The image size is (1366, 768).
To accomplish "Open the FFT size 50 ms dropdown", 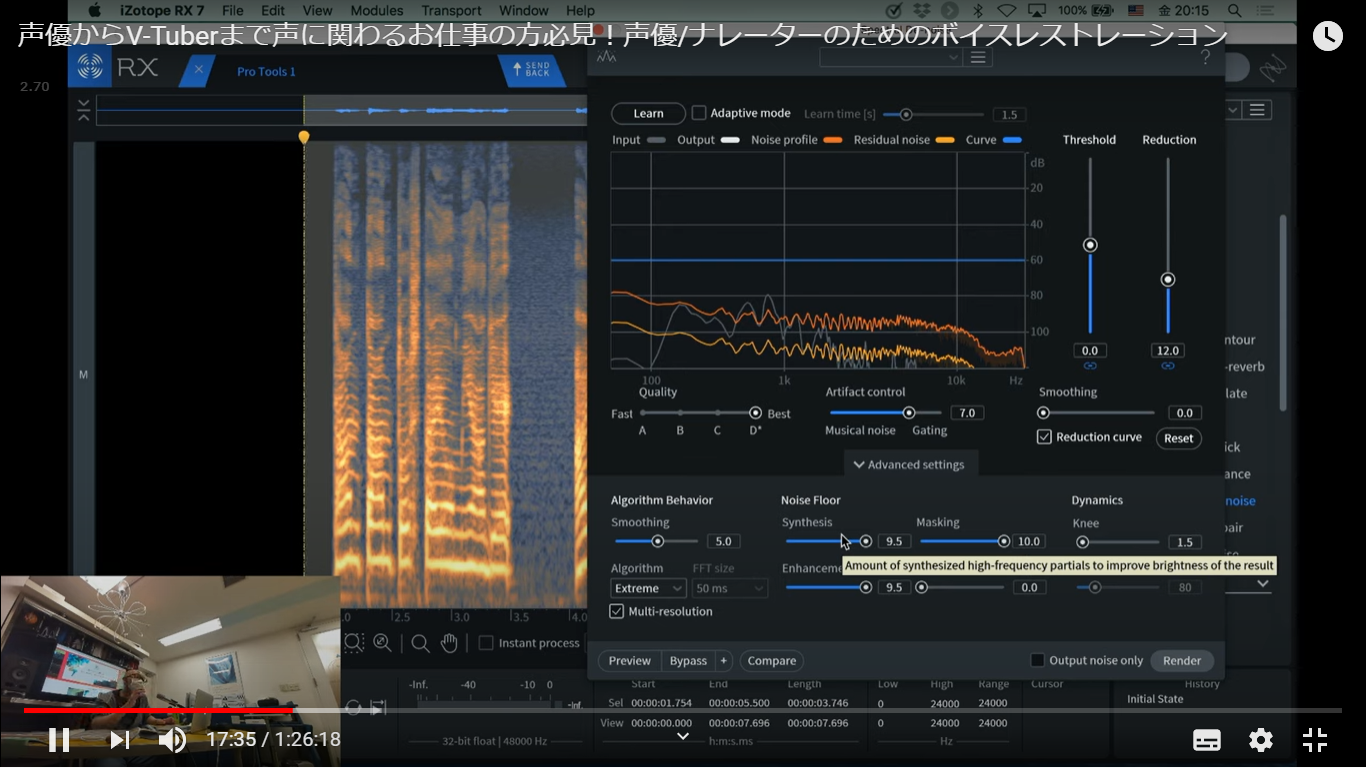I will tap(730, 588).
